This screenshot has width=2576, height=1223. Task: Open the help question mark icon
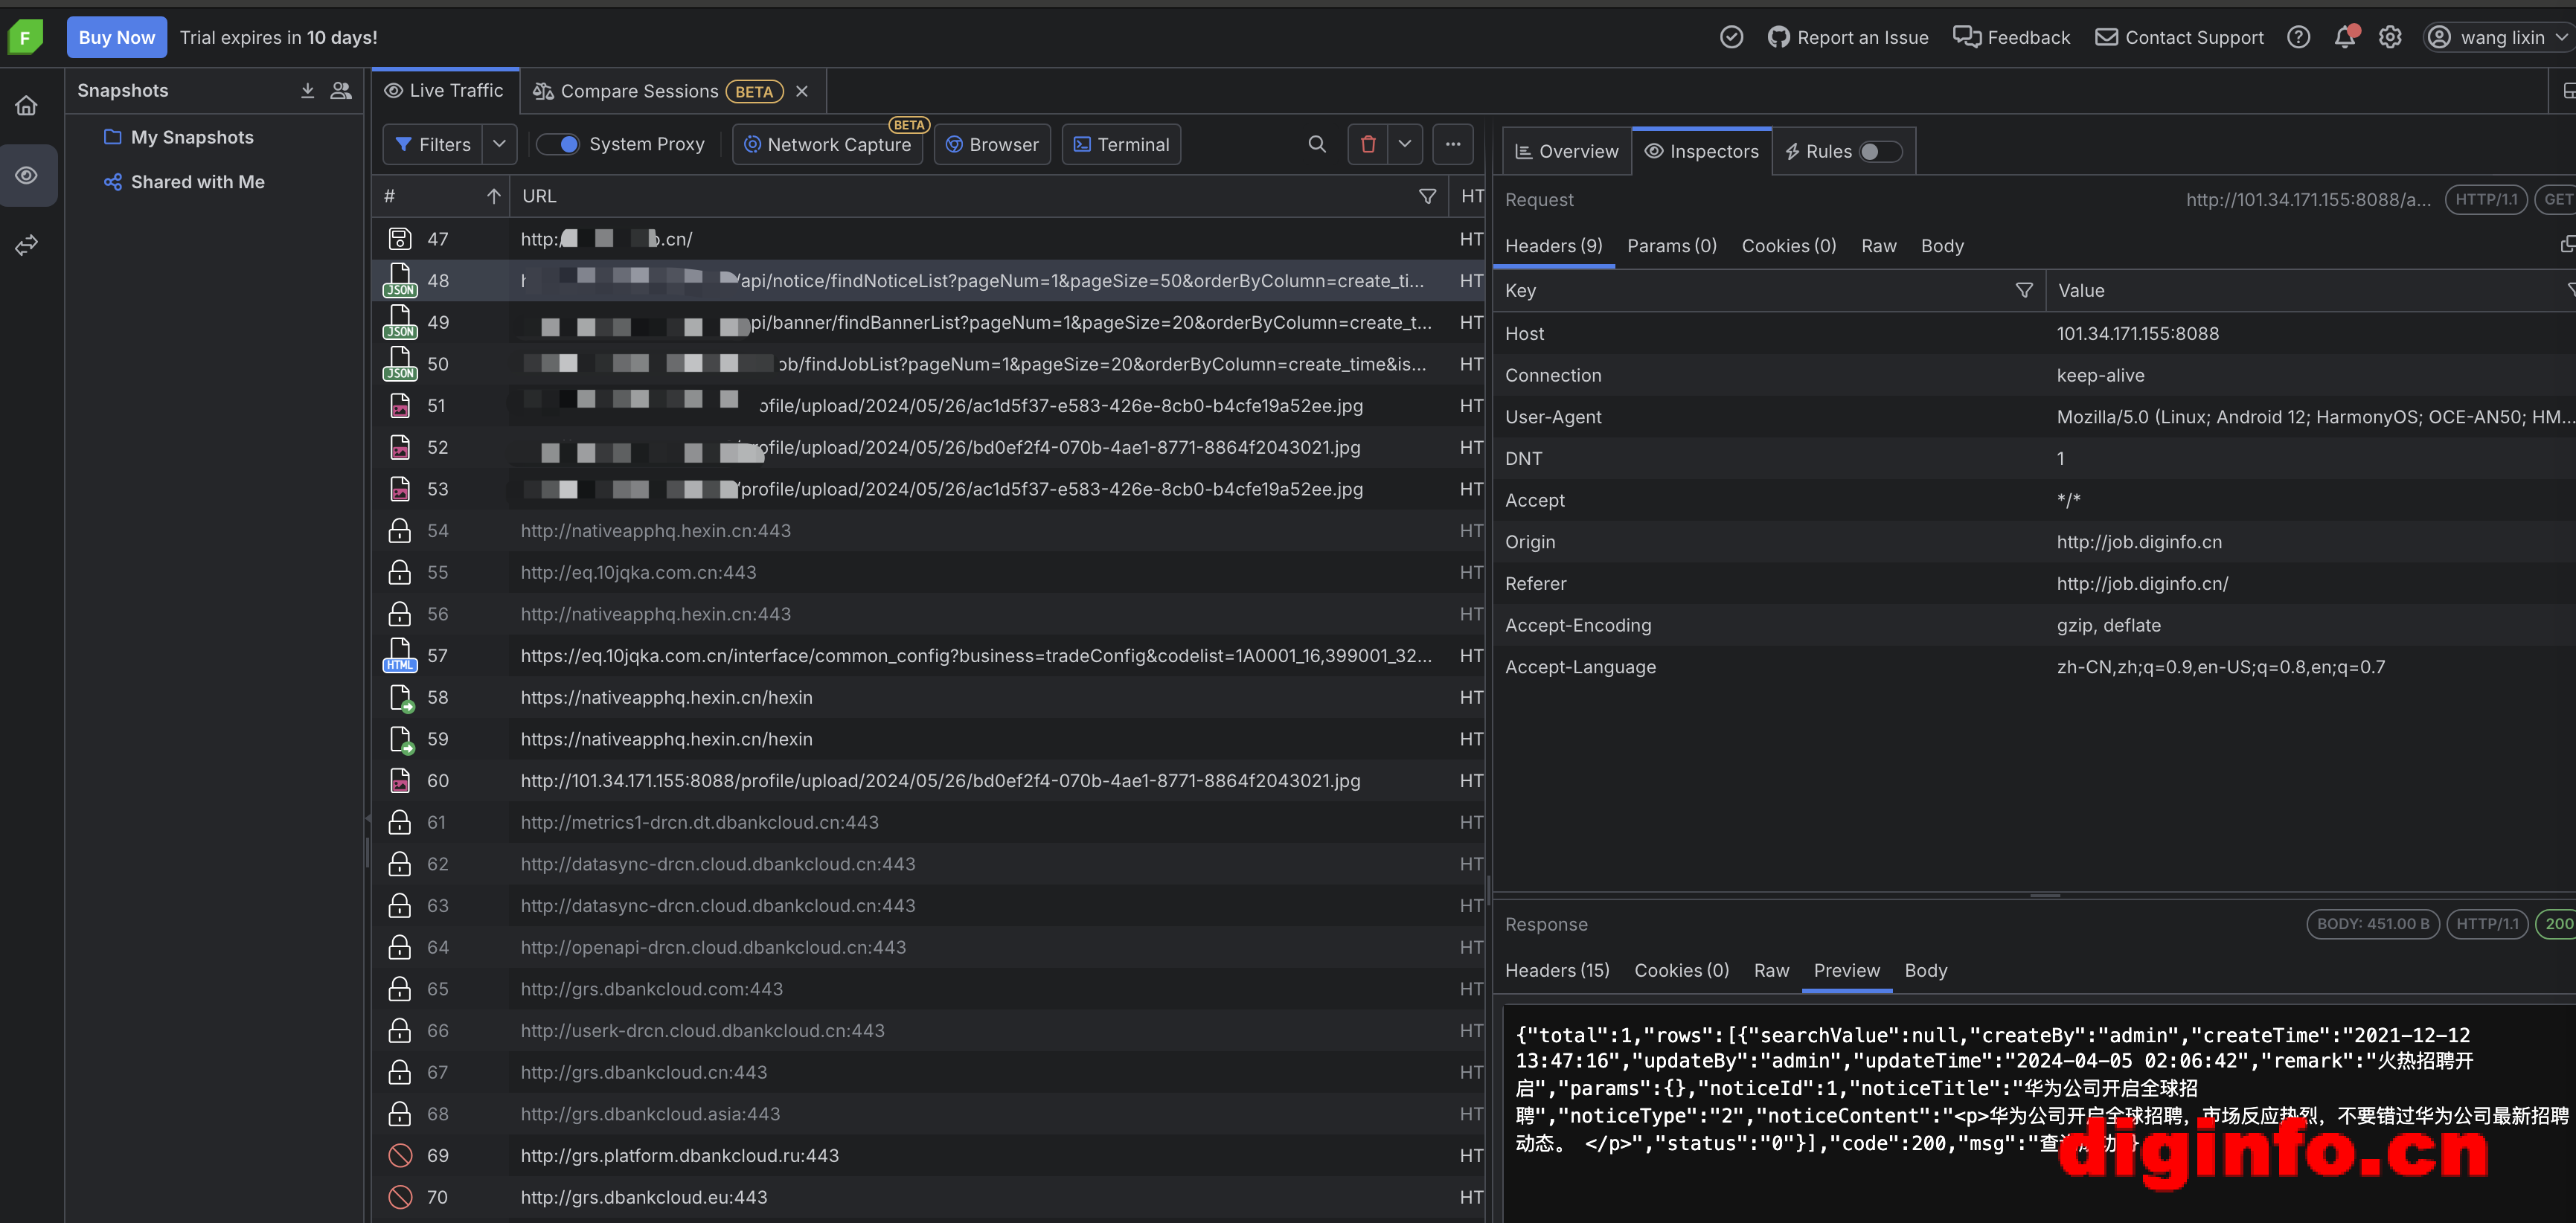2298,38
